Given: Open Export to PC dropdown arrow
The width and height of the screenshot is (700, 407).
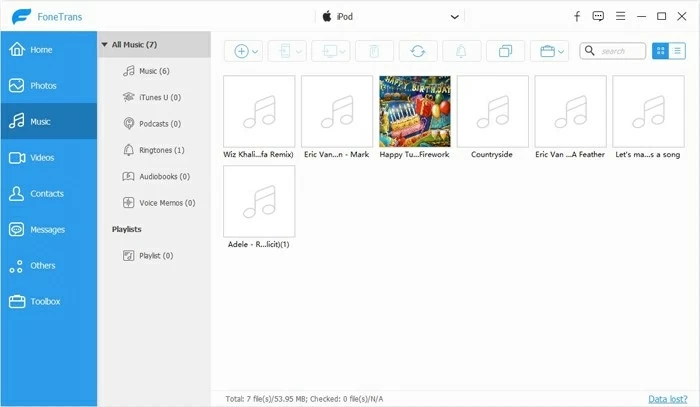Looking at the screenshot, I should 342,52.
